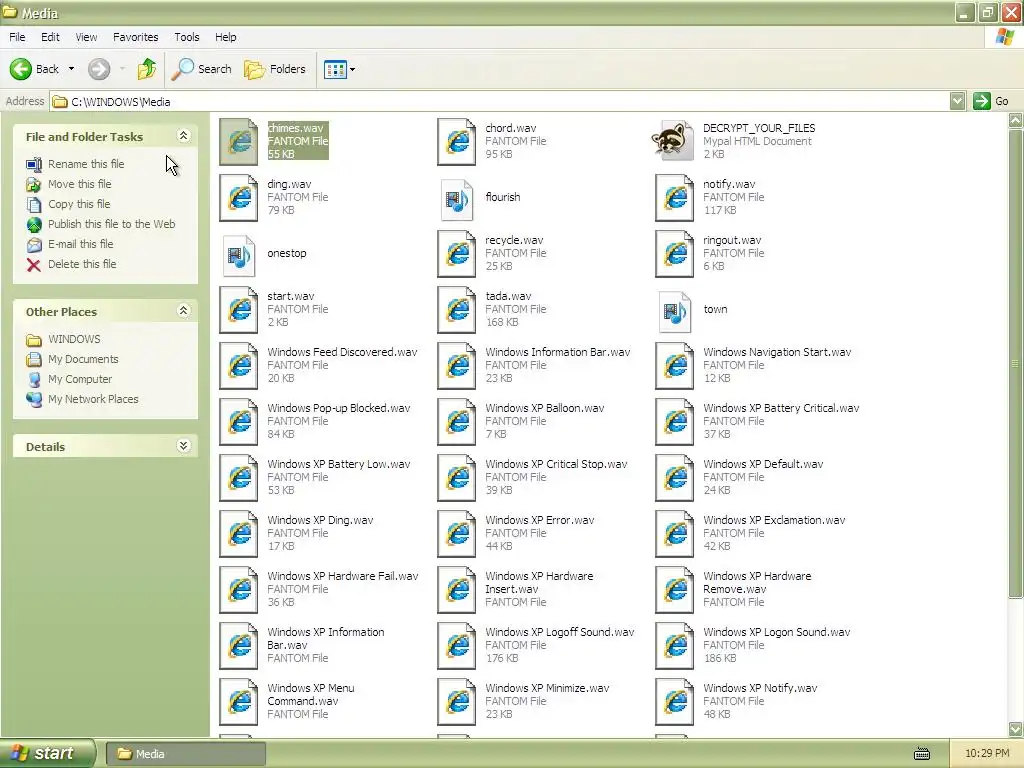Go to WINDOWS folder in Other Places

pyautogui.click(x=74, y=340)
